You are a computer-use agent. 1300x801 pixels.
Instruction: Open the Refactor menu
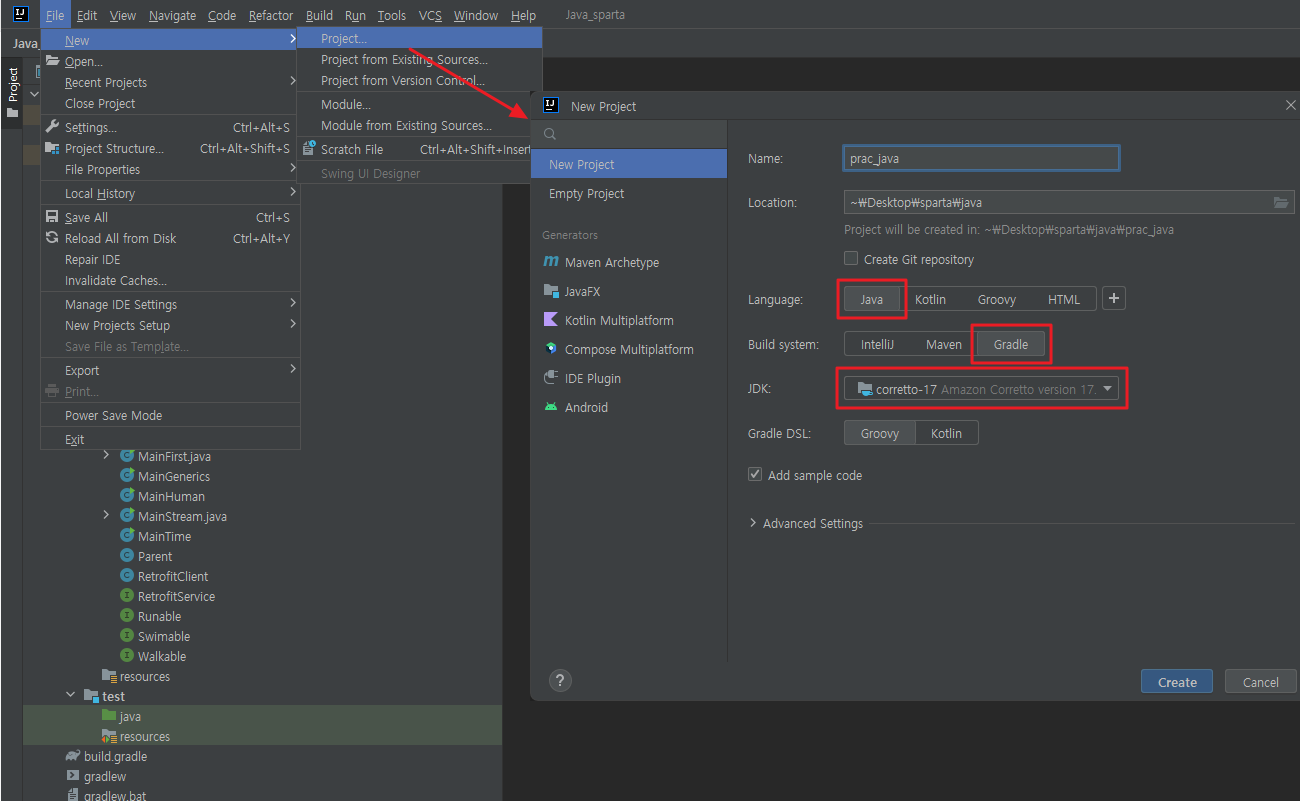point(271,15)
